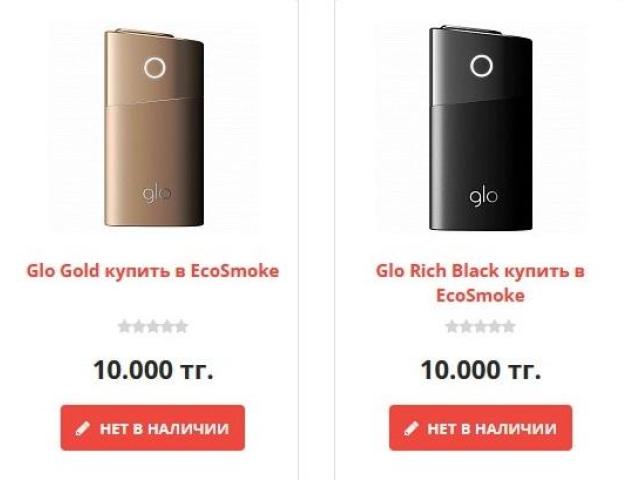Click the ring button on the black device image
Screen dimensions: 640x480
point(481,65)
